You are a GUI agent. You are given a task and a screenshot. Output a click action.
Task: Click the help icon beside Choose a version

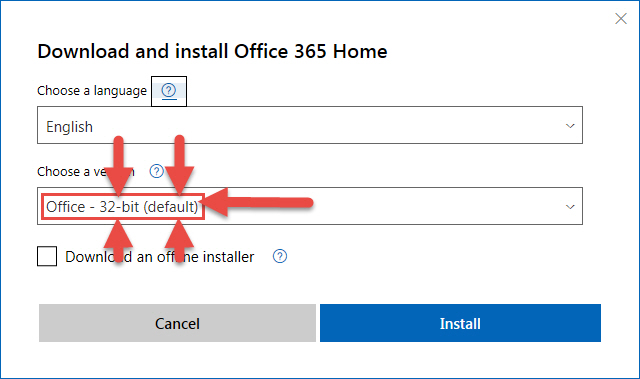click(156, 171)
